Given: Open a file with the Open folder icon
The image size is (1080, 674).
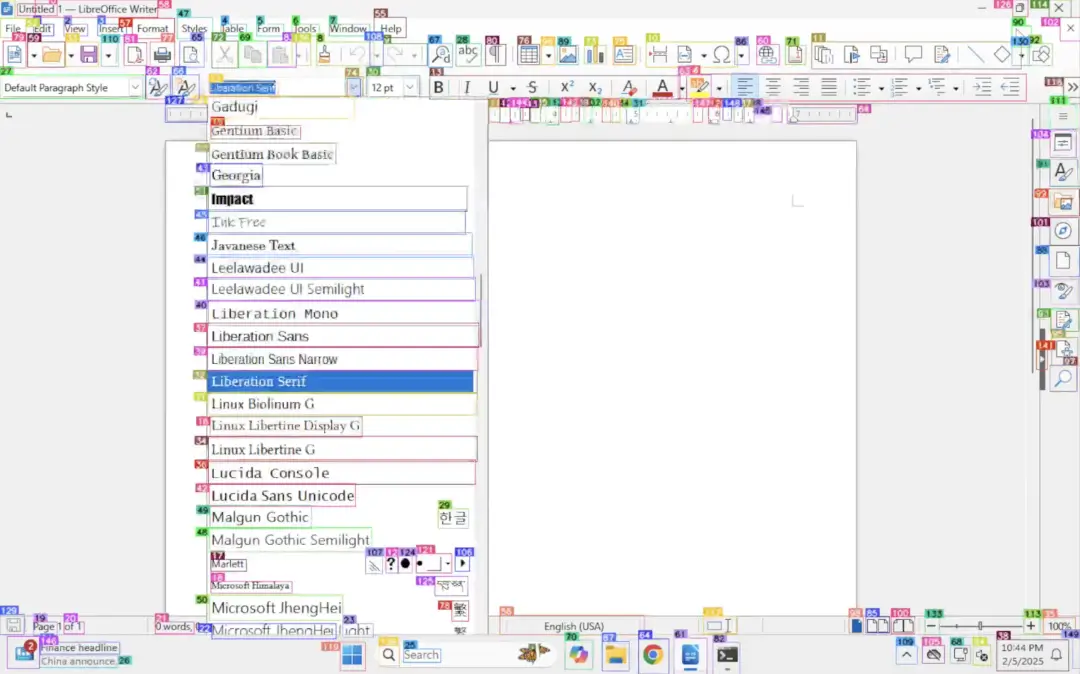Looking at the screenshot, I should (52, 54).
